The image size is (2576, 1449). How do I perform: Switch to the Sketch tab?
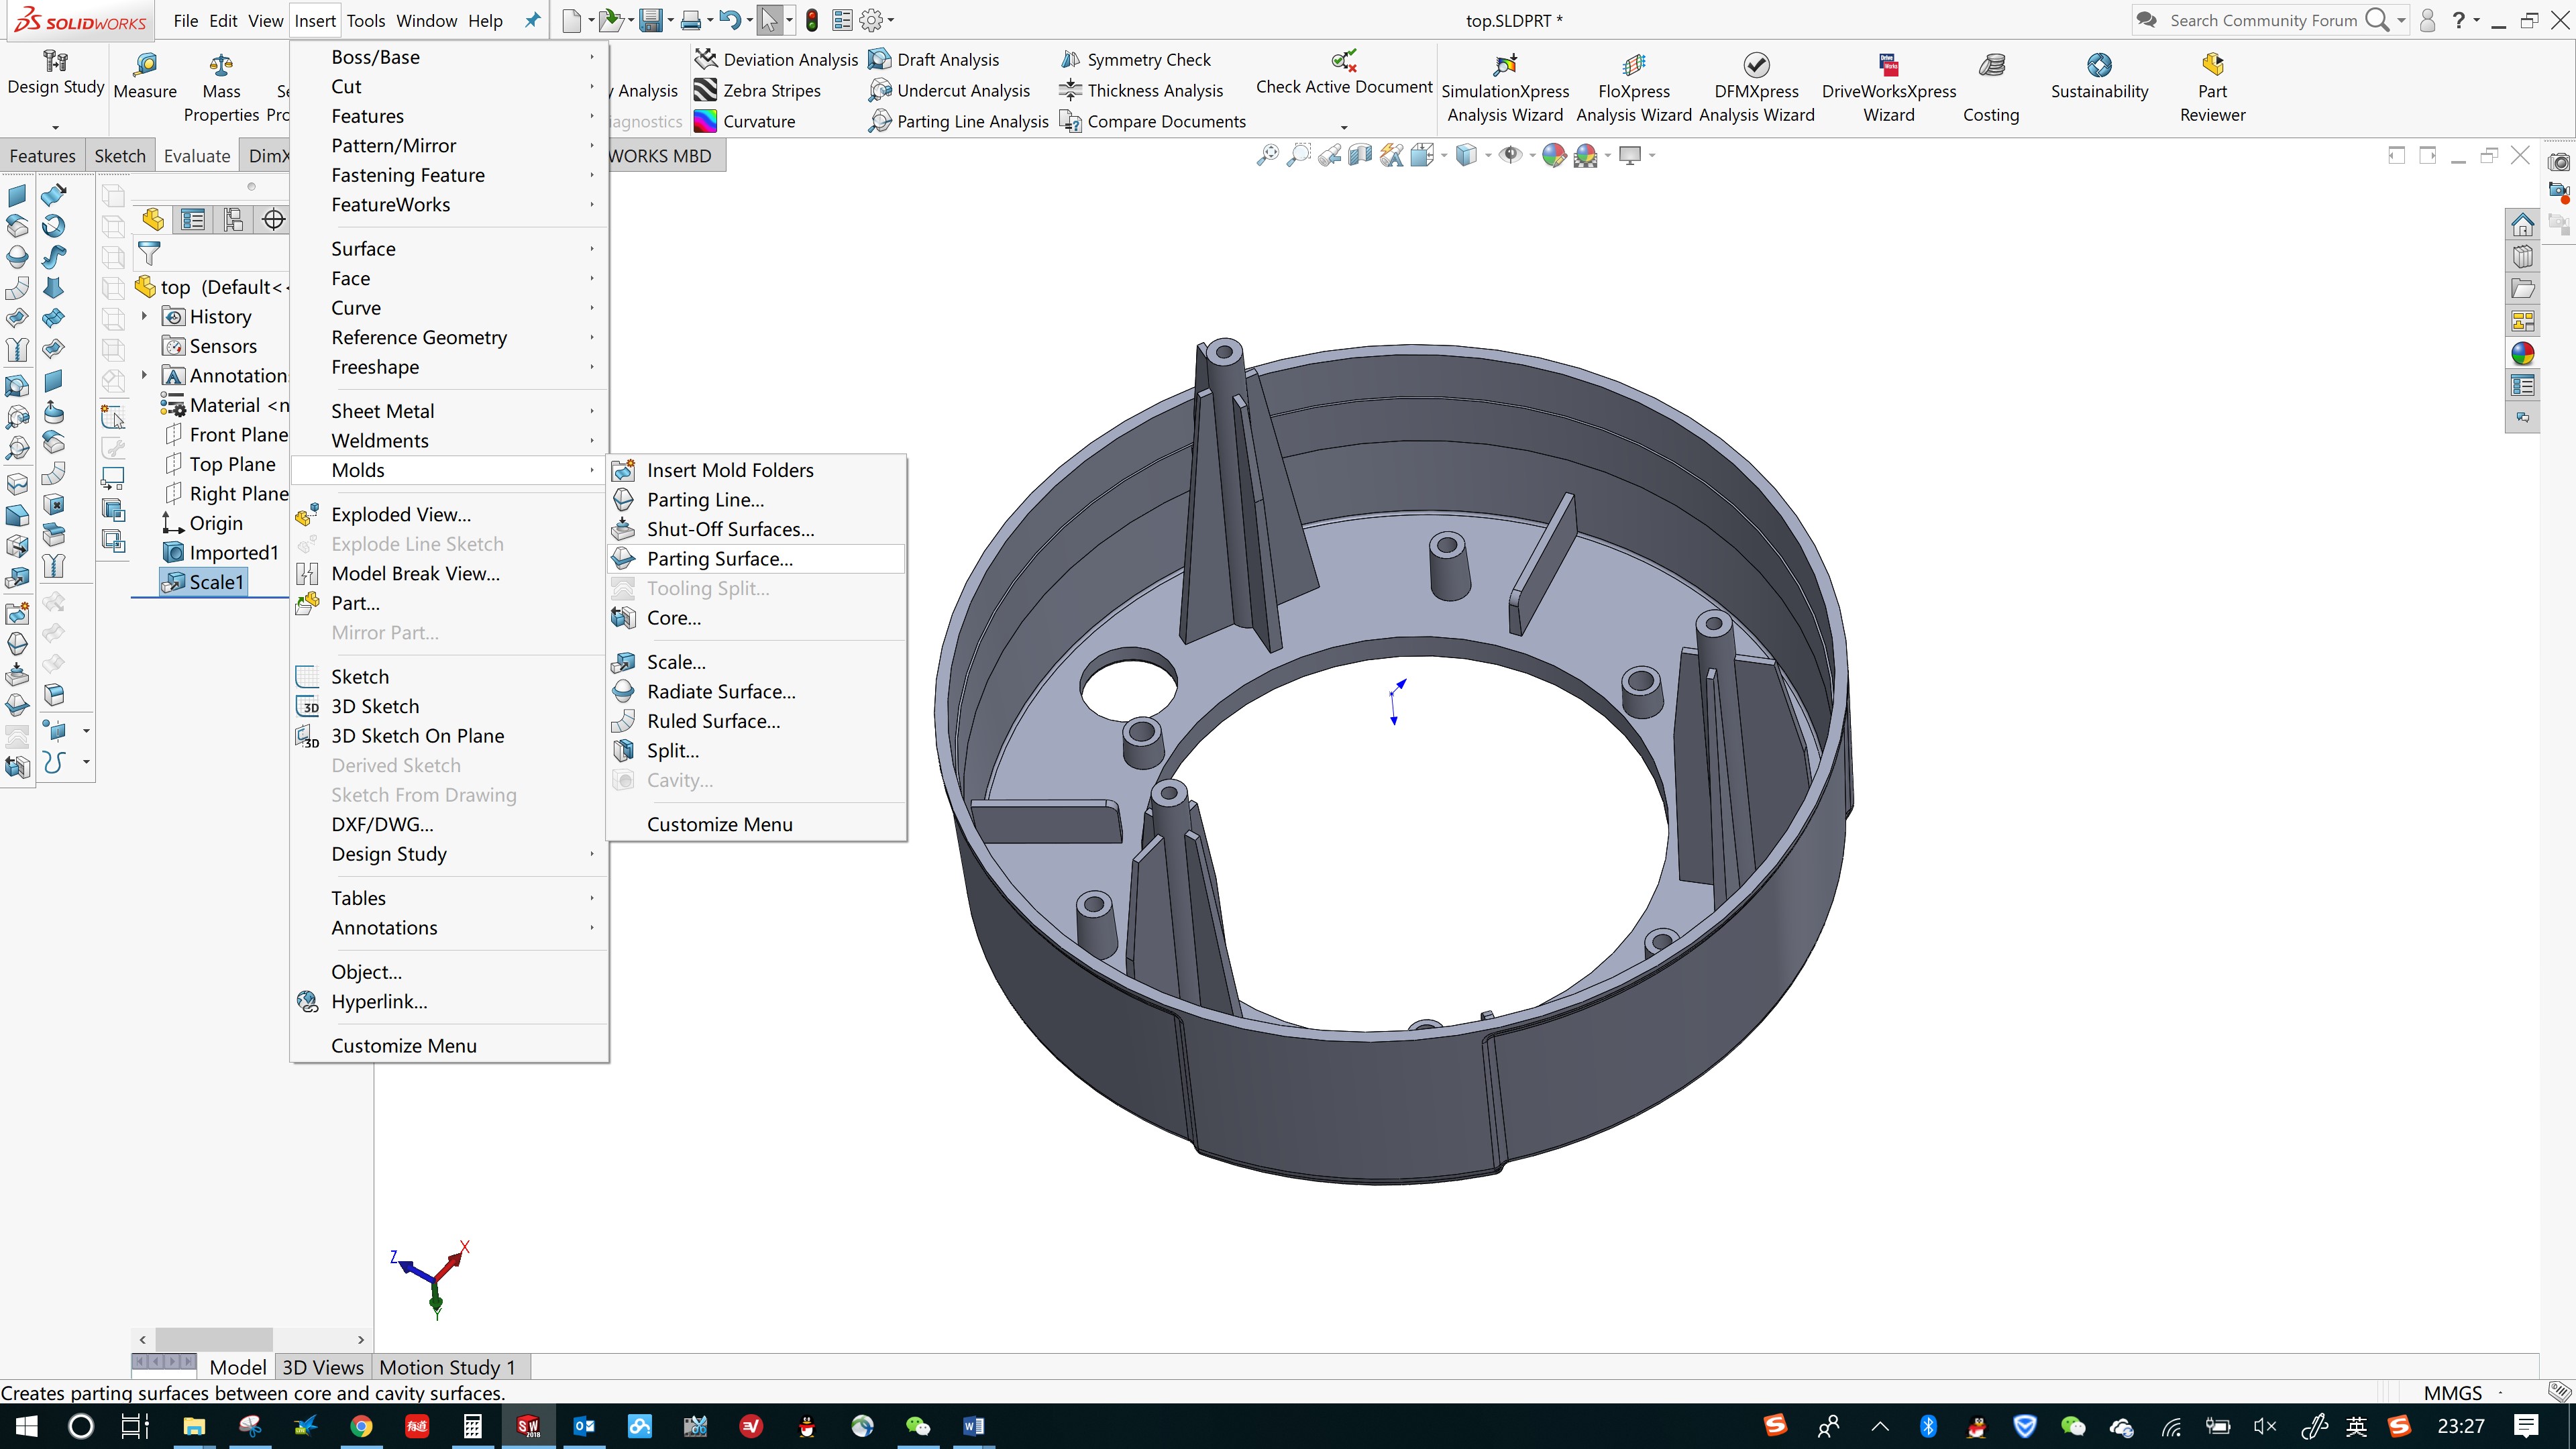[119, 156]
